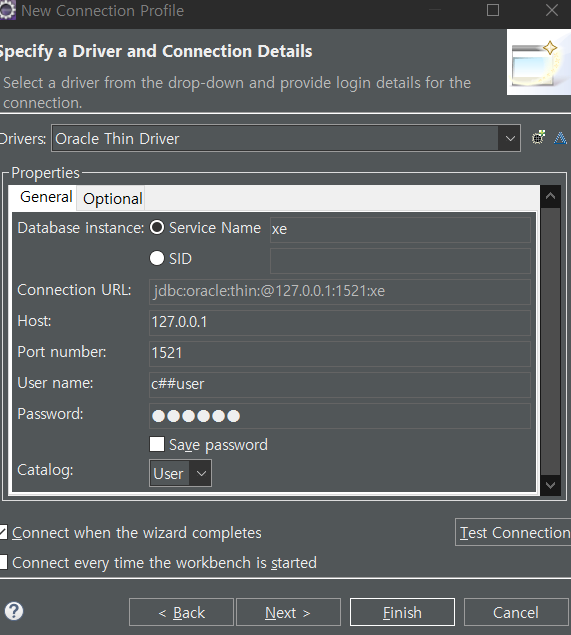Close the New Connection Profile dialog
571x635 pixels.
coord(552,10)
